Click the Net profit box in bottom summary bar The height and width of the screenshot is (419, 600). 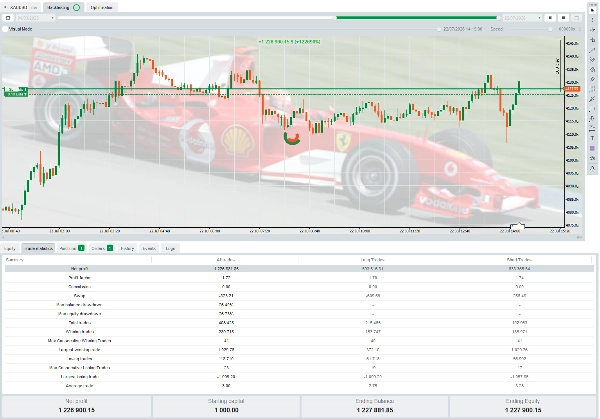coord(77,406)
